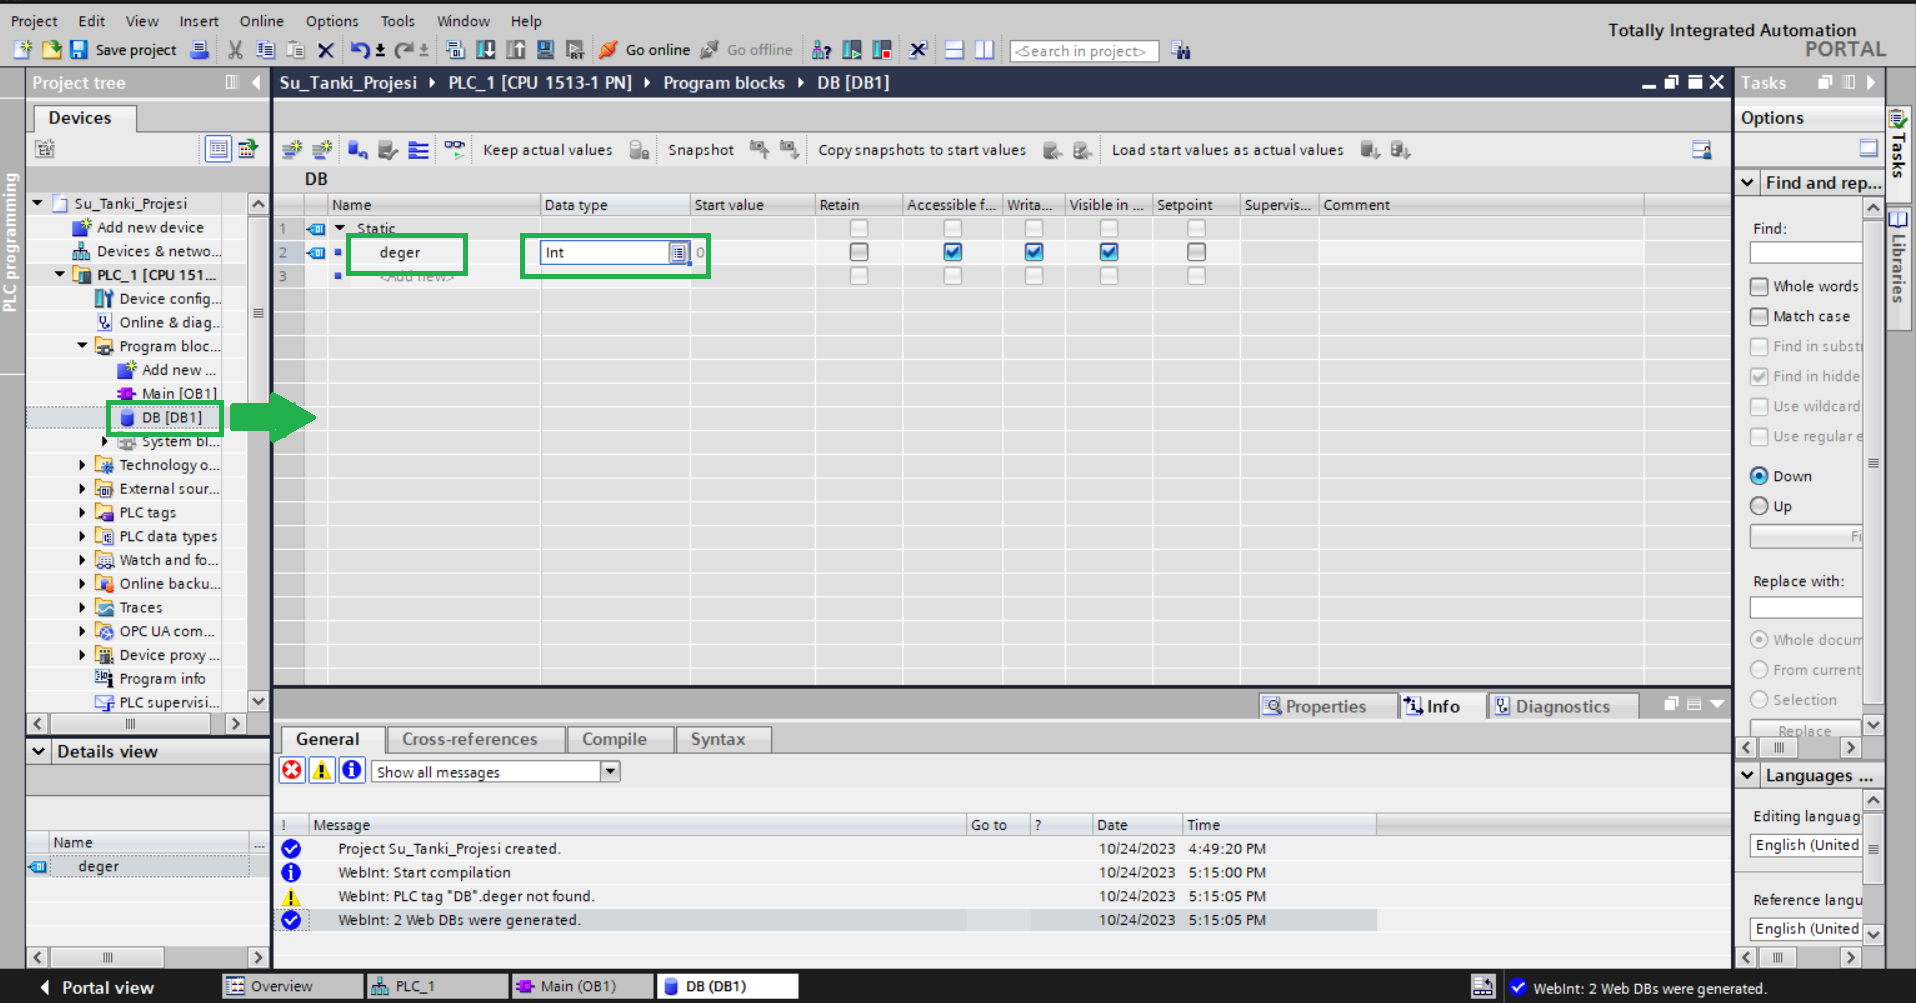
Task: Click the Undo arrow icon
Action: [x=359, y=50]
